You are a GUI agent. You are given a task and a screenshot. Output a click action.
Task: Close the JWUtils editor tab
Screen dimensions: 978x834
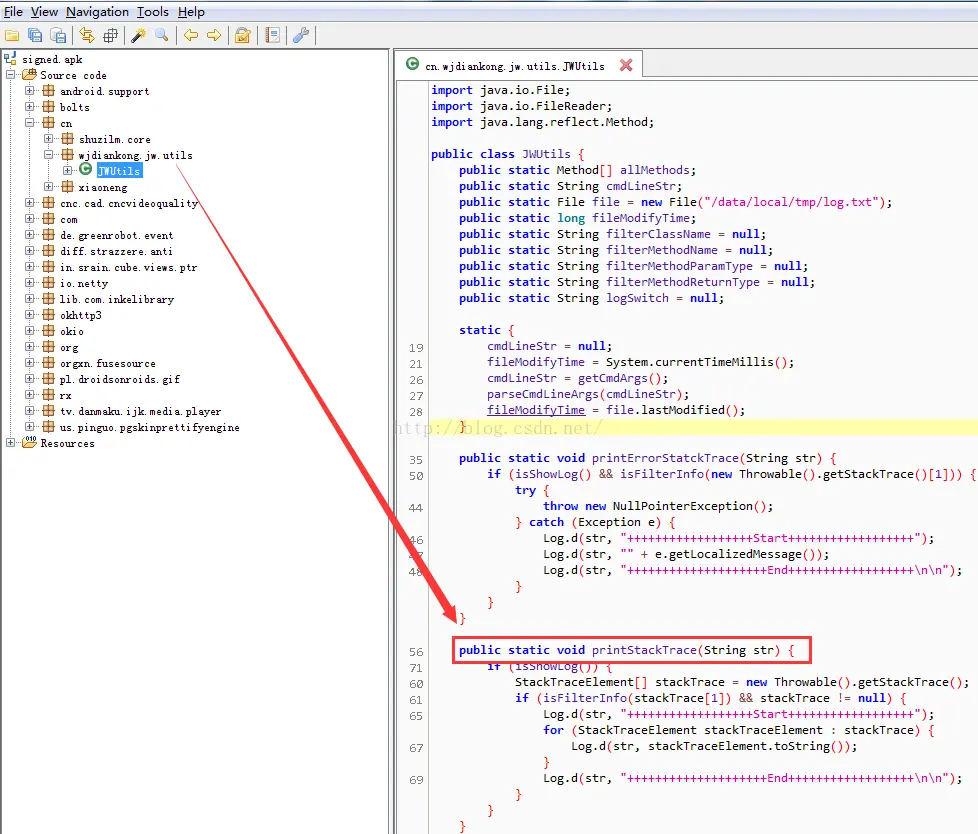pyautogui.click(x=626, y=65)
